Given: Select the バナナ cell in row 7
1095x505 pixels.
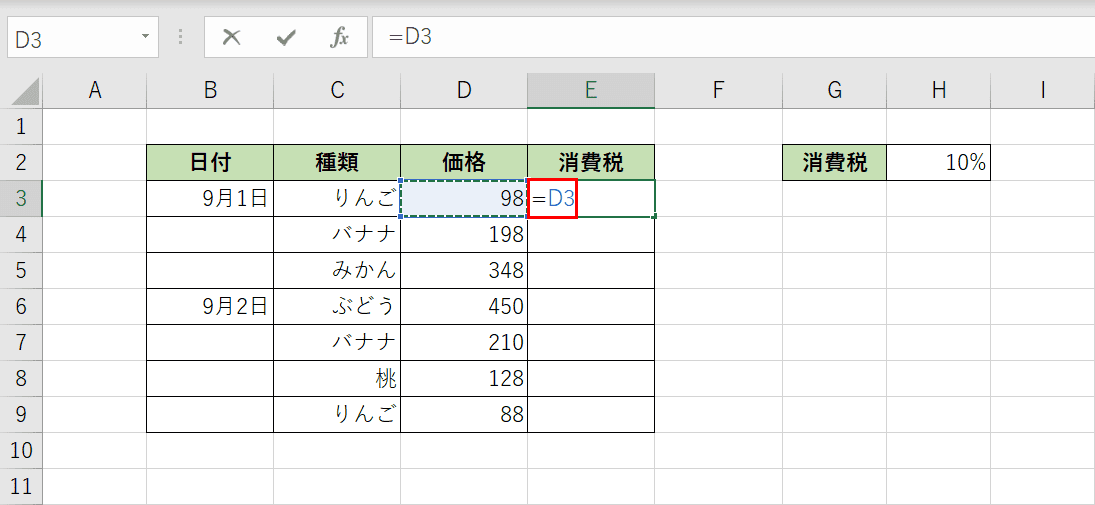Looking at the screenshot, I should (x=337, y=343).
